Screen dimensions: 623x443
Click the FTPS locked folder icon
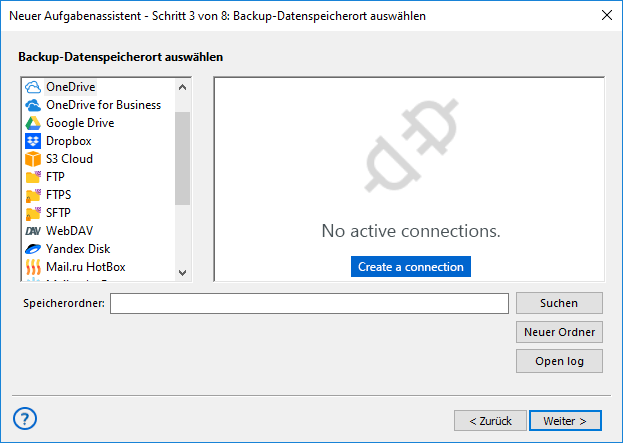click(33, 195)
